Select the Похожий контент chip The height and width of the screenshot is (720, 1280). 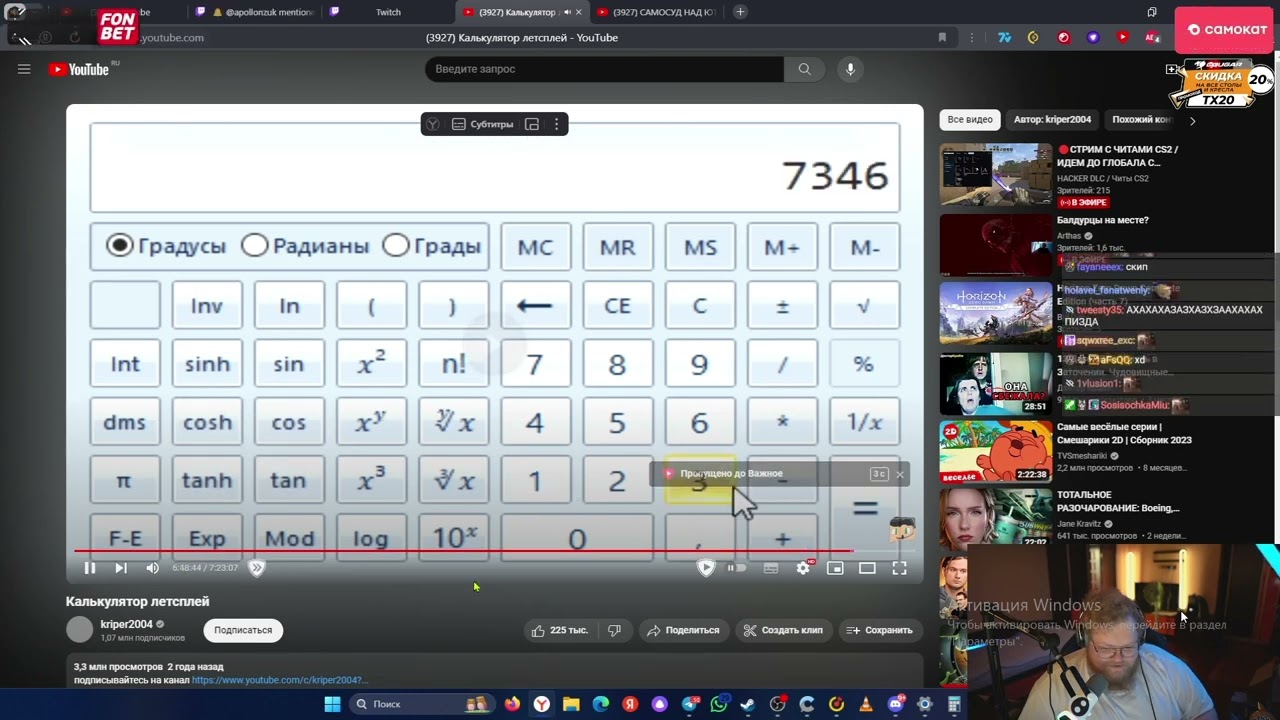(1141, 119)
